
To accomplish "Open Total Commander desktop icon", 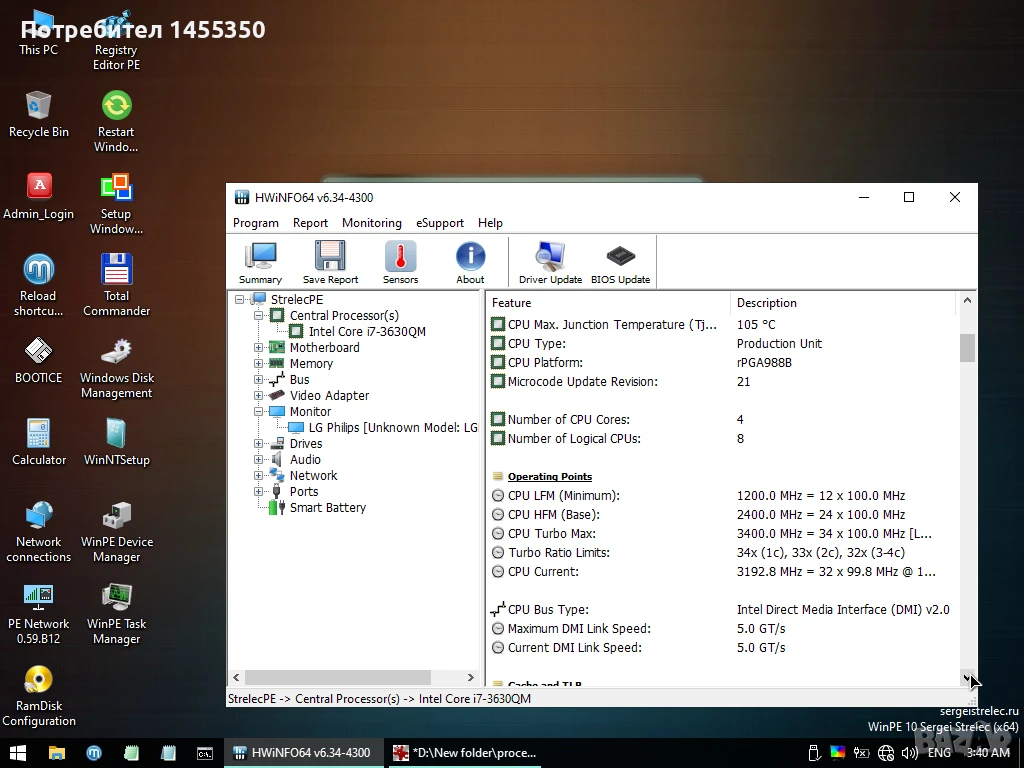I will (116, 285).
